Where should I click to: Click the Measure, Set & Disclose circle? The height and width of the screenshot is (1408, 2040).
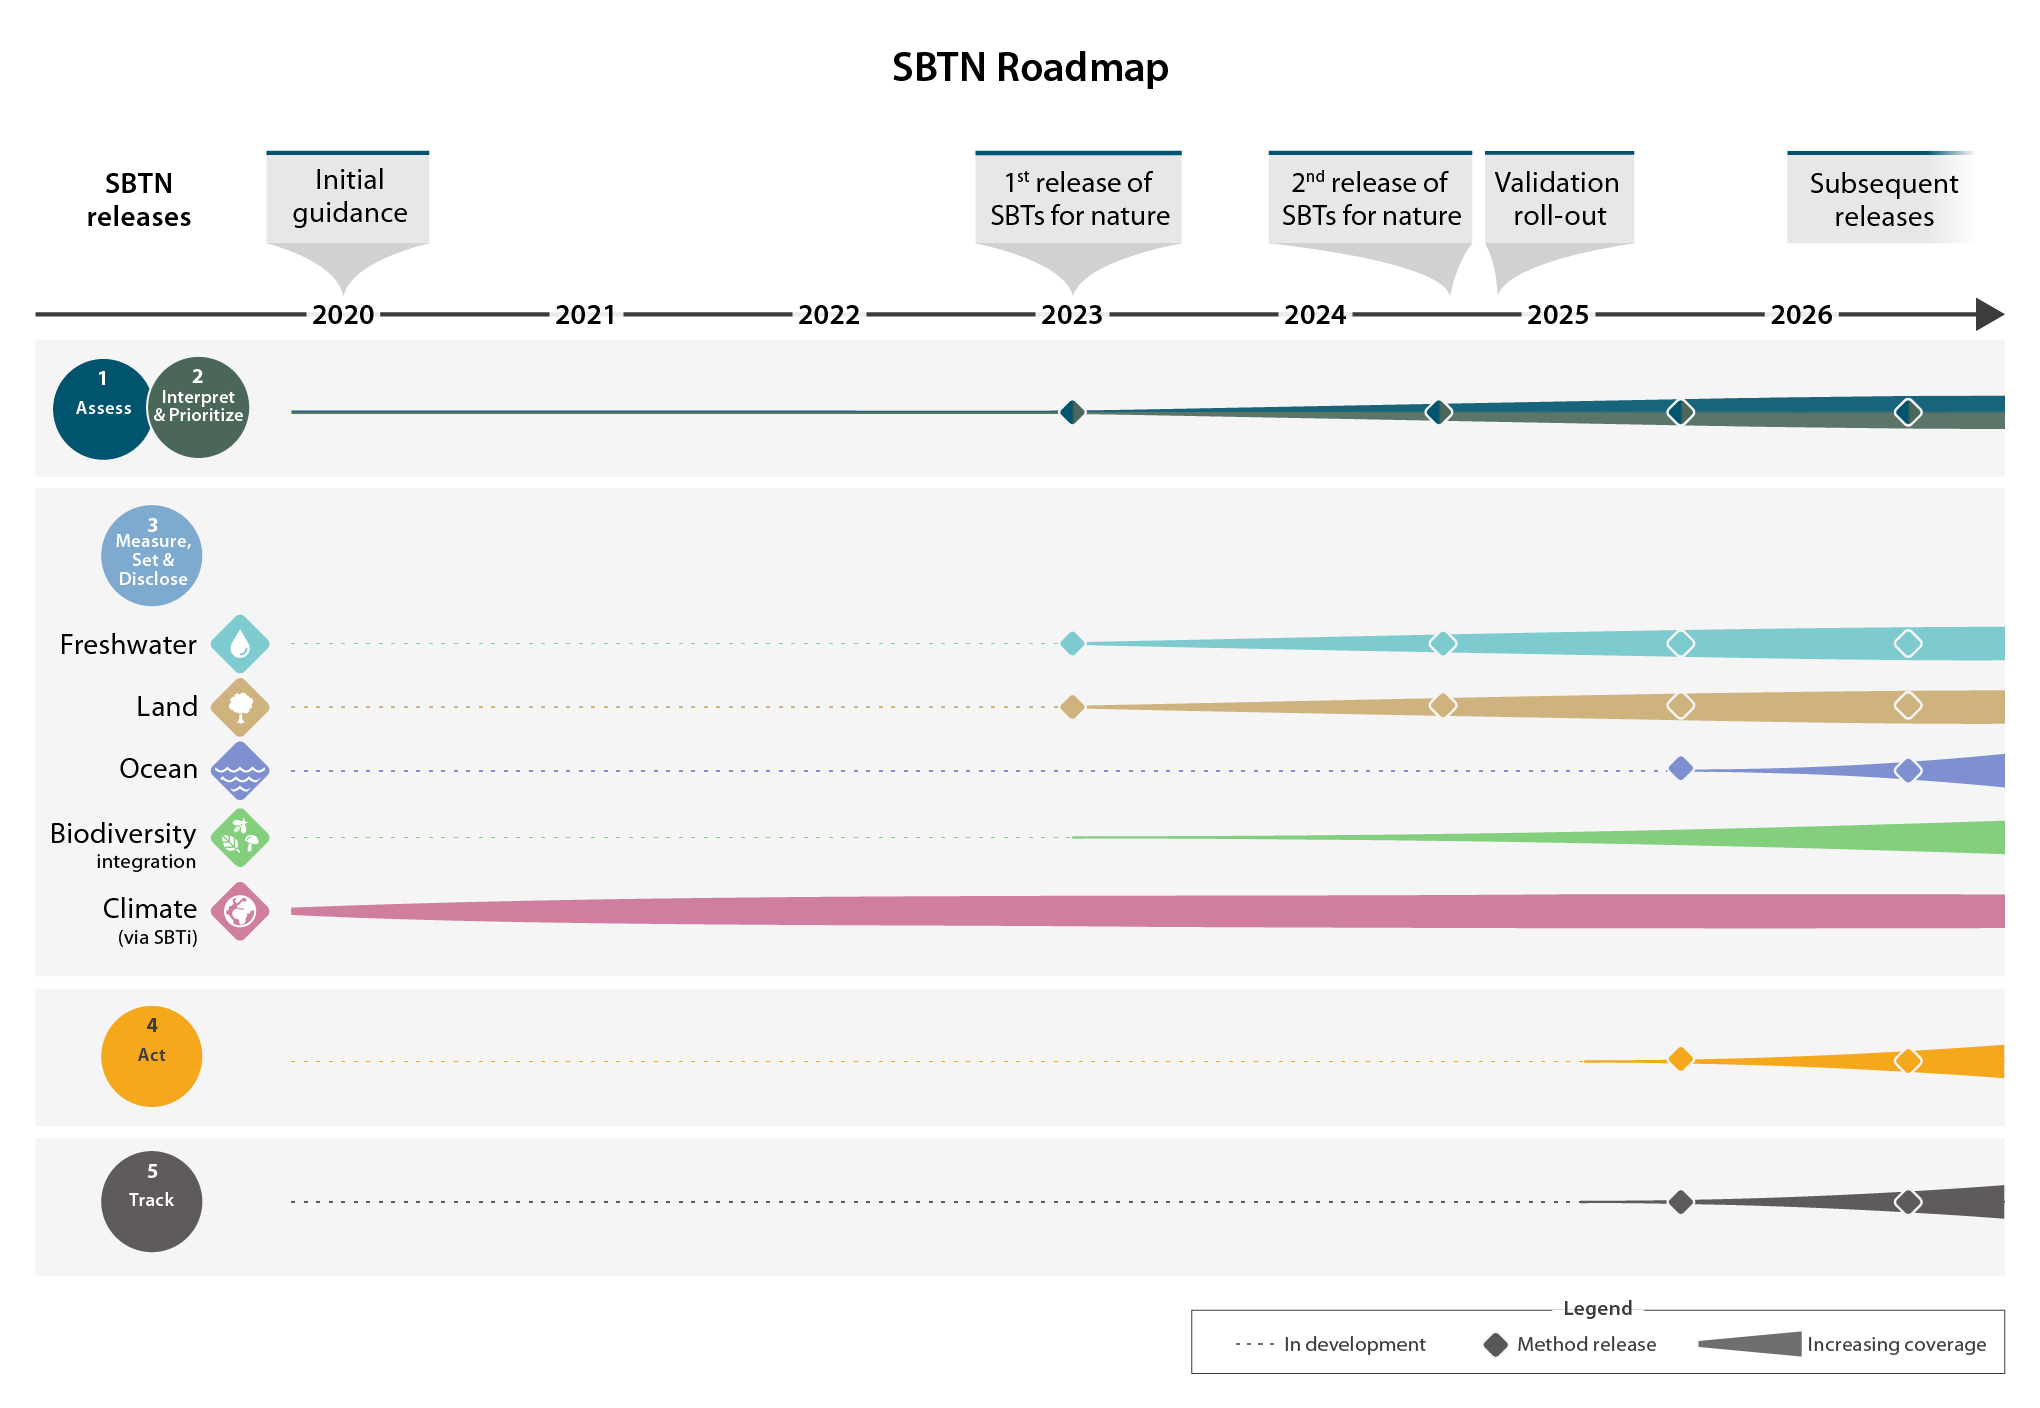point(152,556)
